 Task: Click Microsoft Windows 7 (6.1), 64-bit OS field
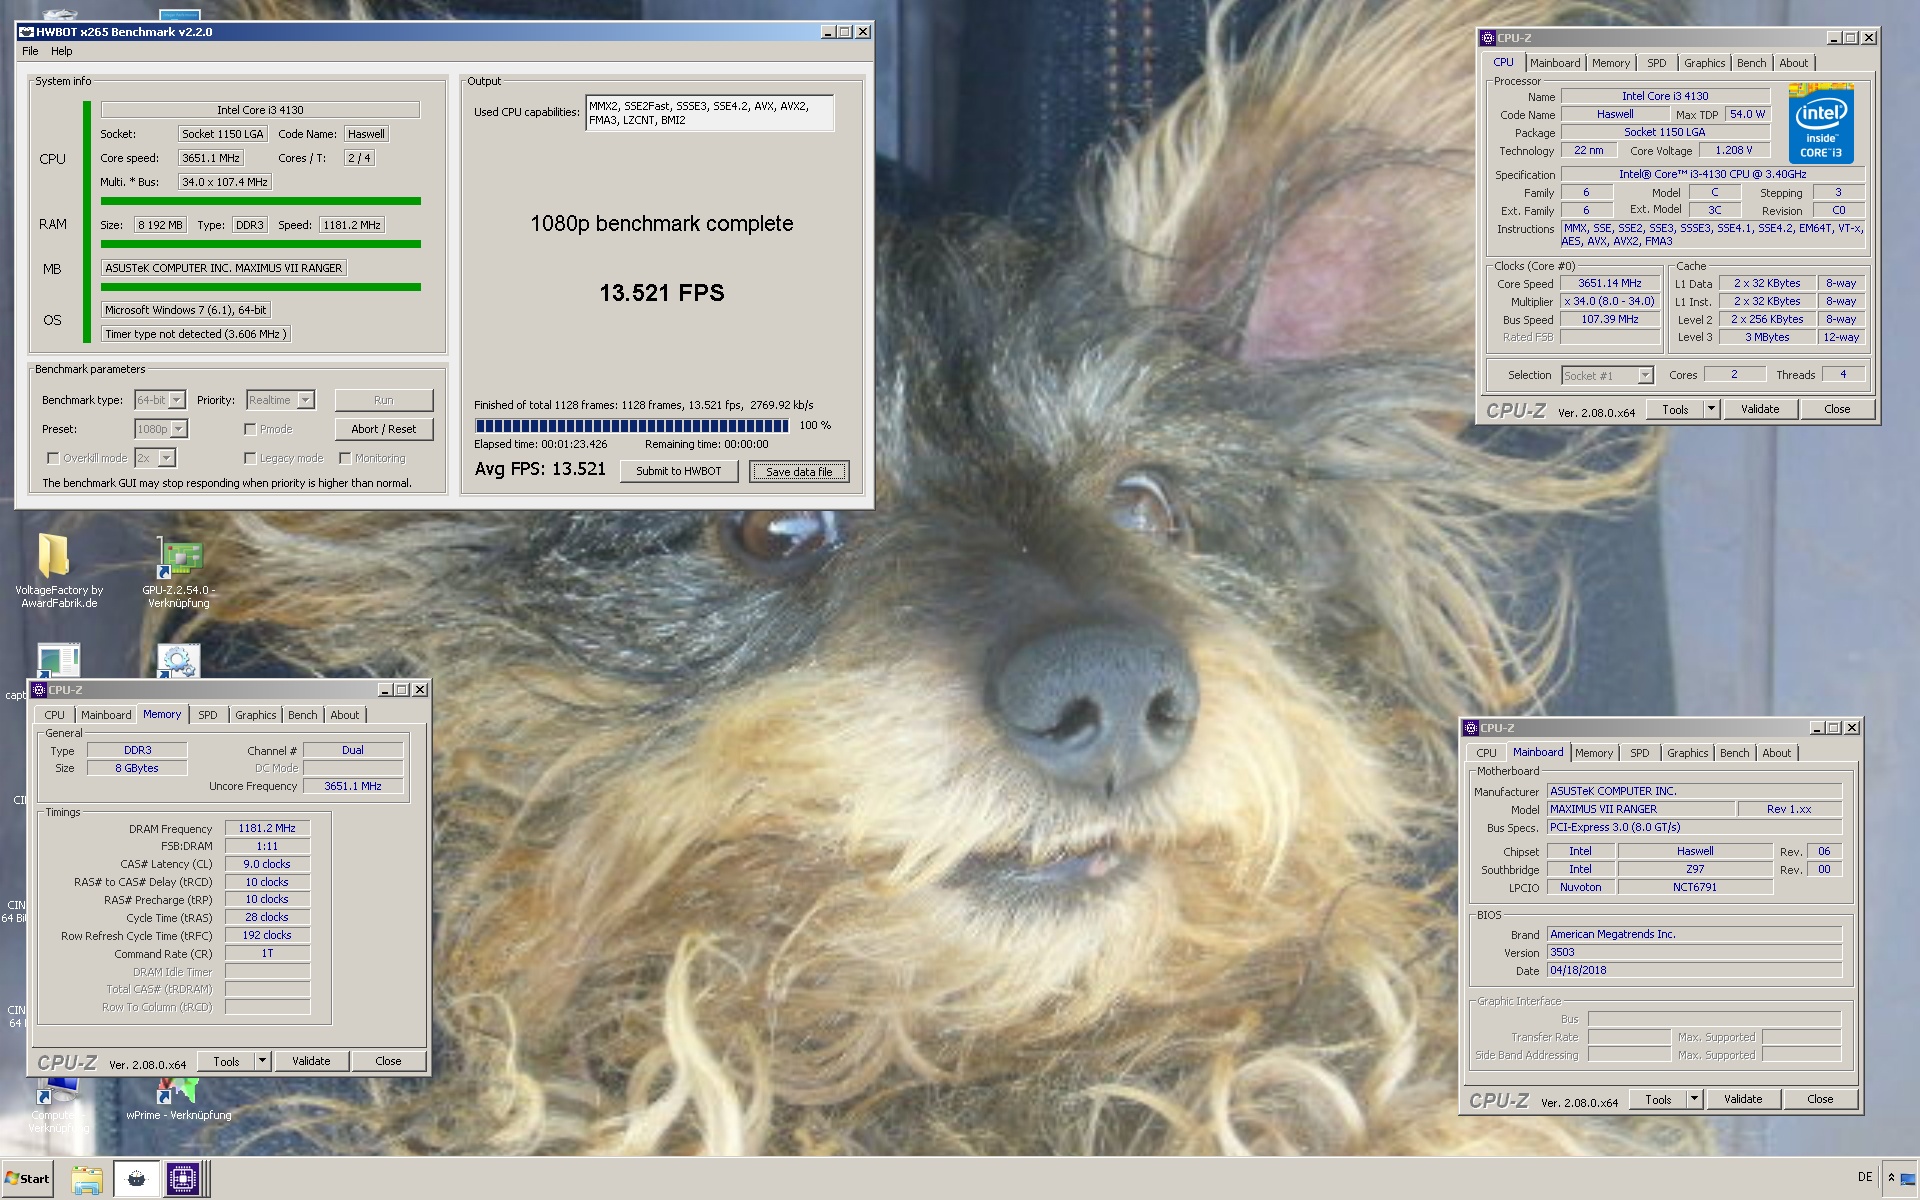tap(186, 310)
